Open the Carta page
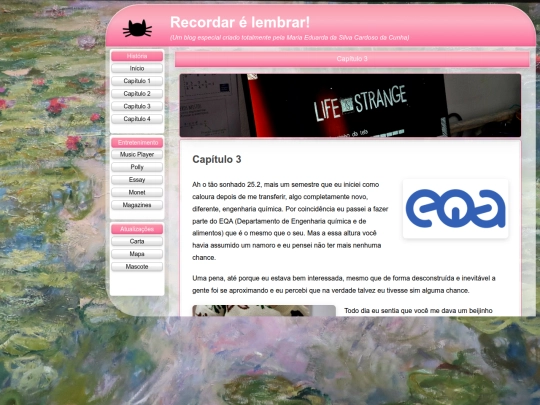This screenshot has height=405, width=540. 137,241
